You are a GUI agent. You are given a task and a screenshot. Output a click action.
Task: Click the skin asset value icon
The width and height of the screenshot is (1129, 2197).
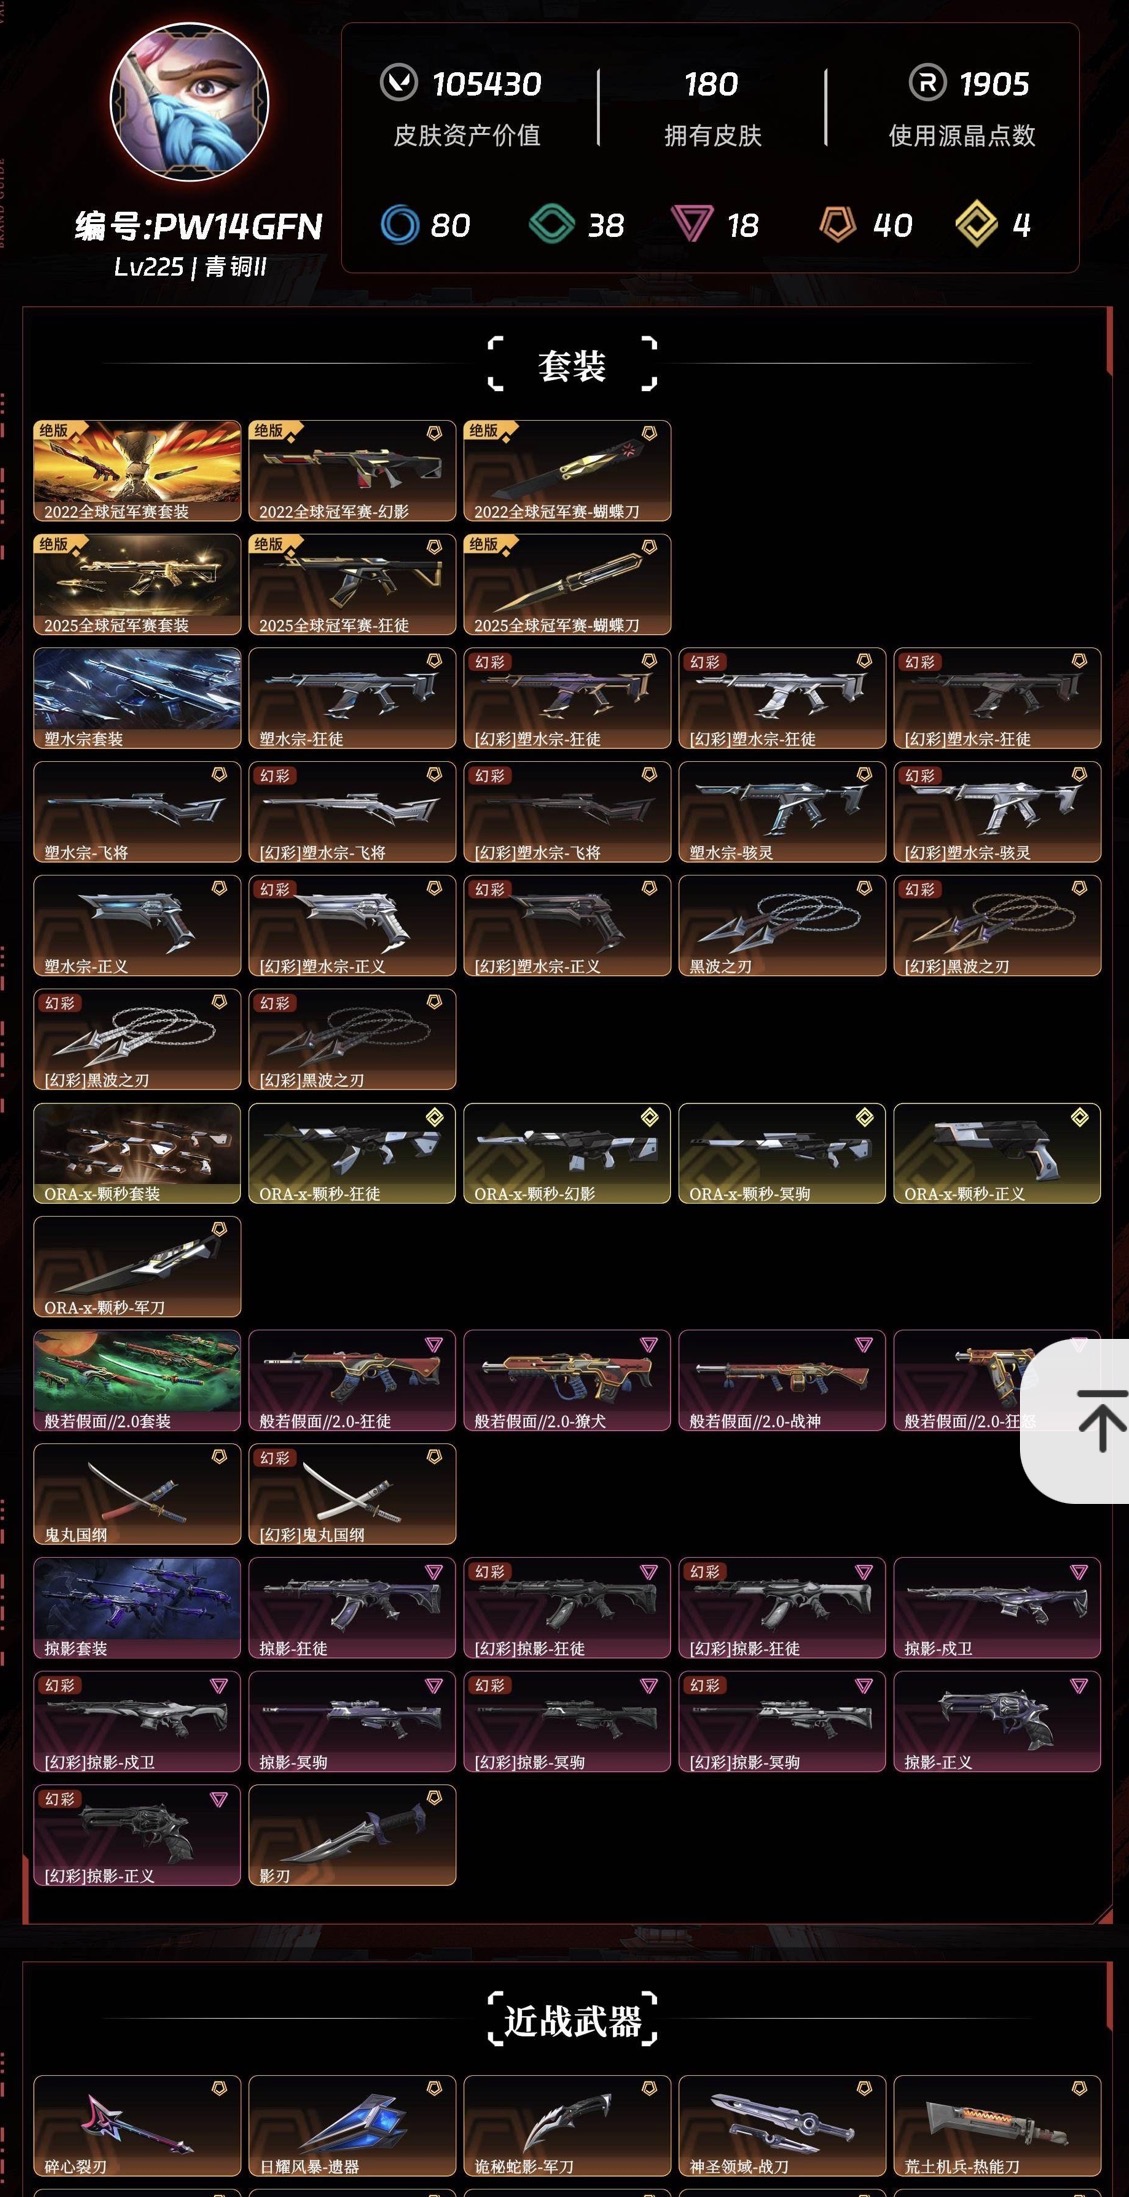pos(399,83)
